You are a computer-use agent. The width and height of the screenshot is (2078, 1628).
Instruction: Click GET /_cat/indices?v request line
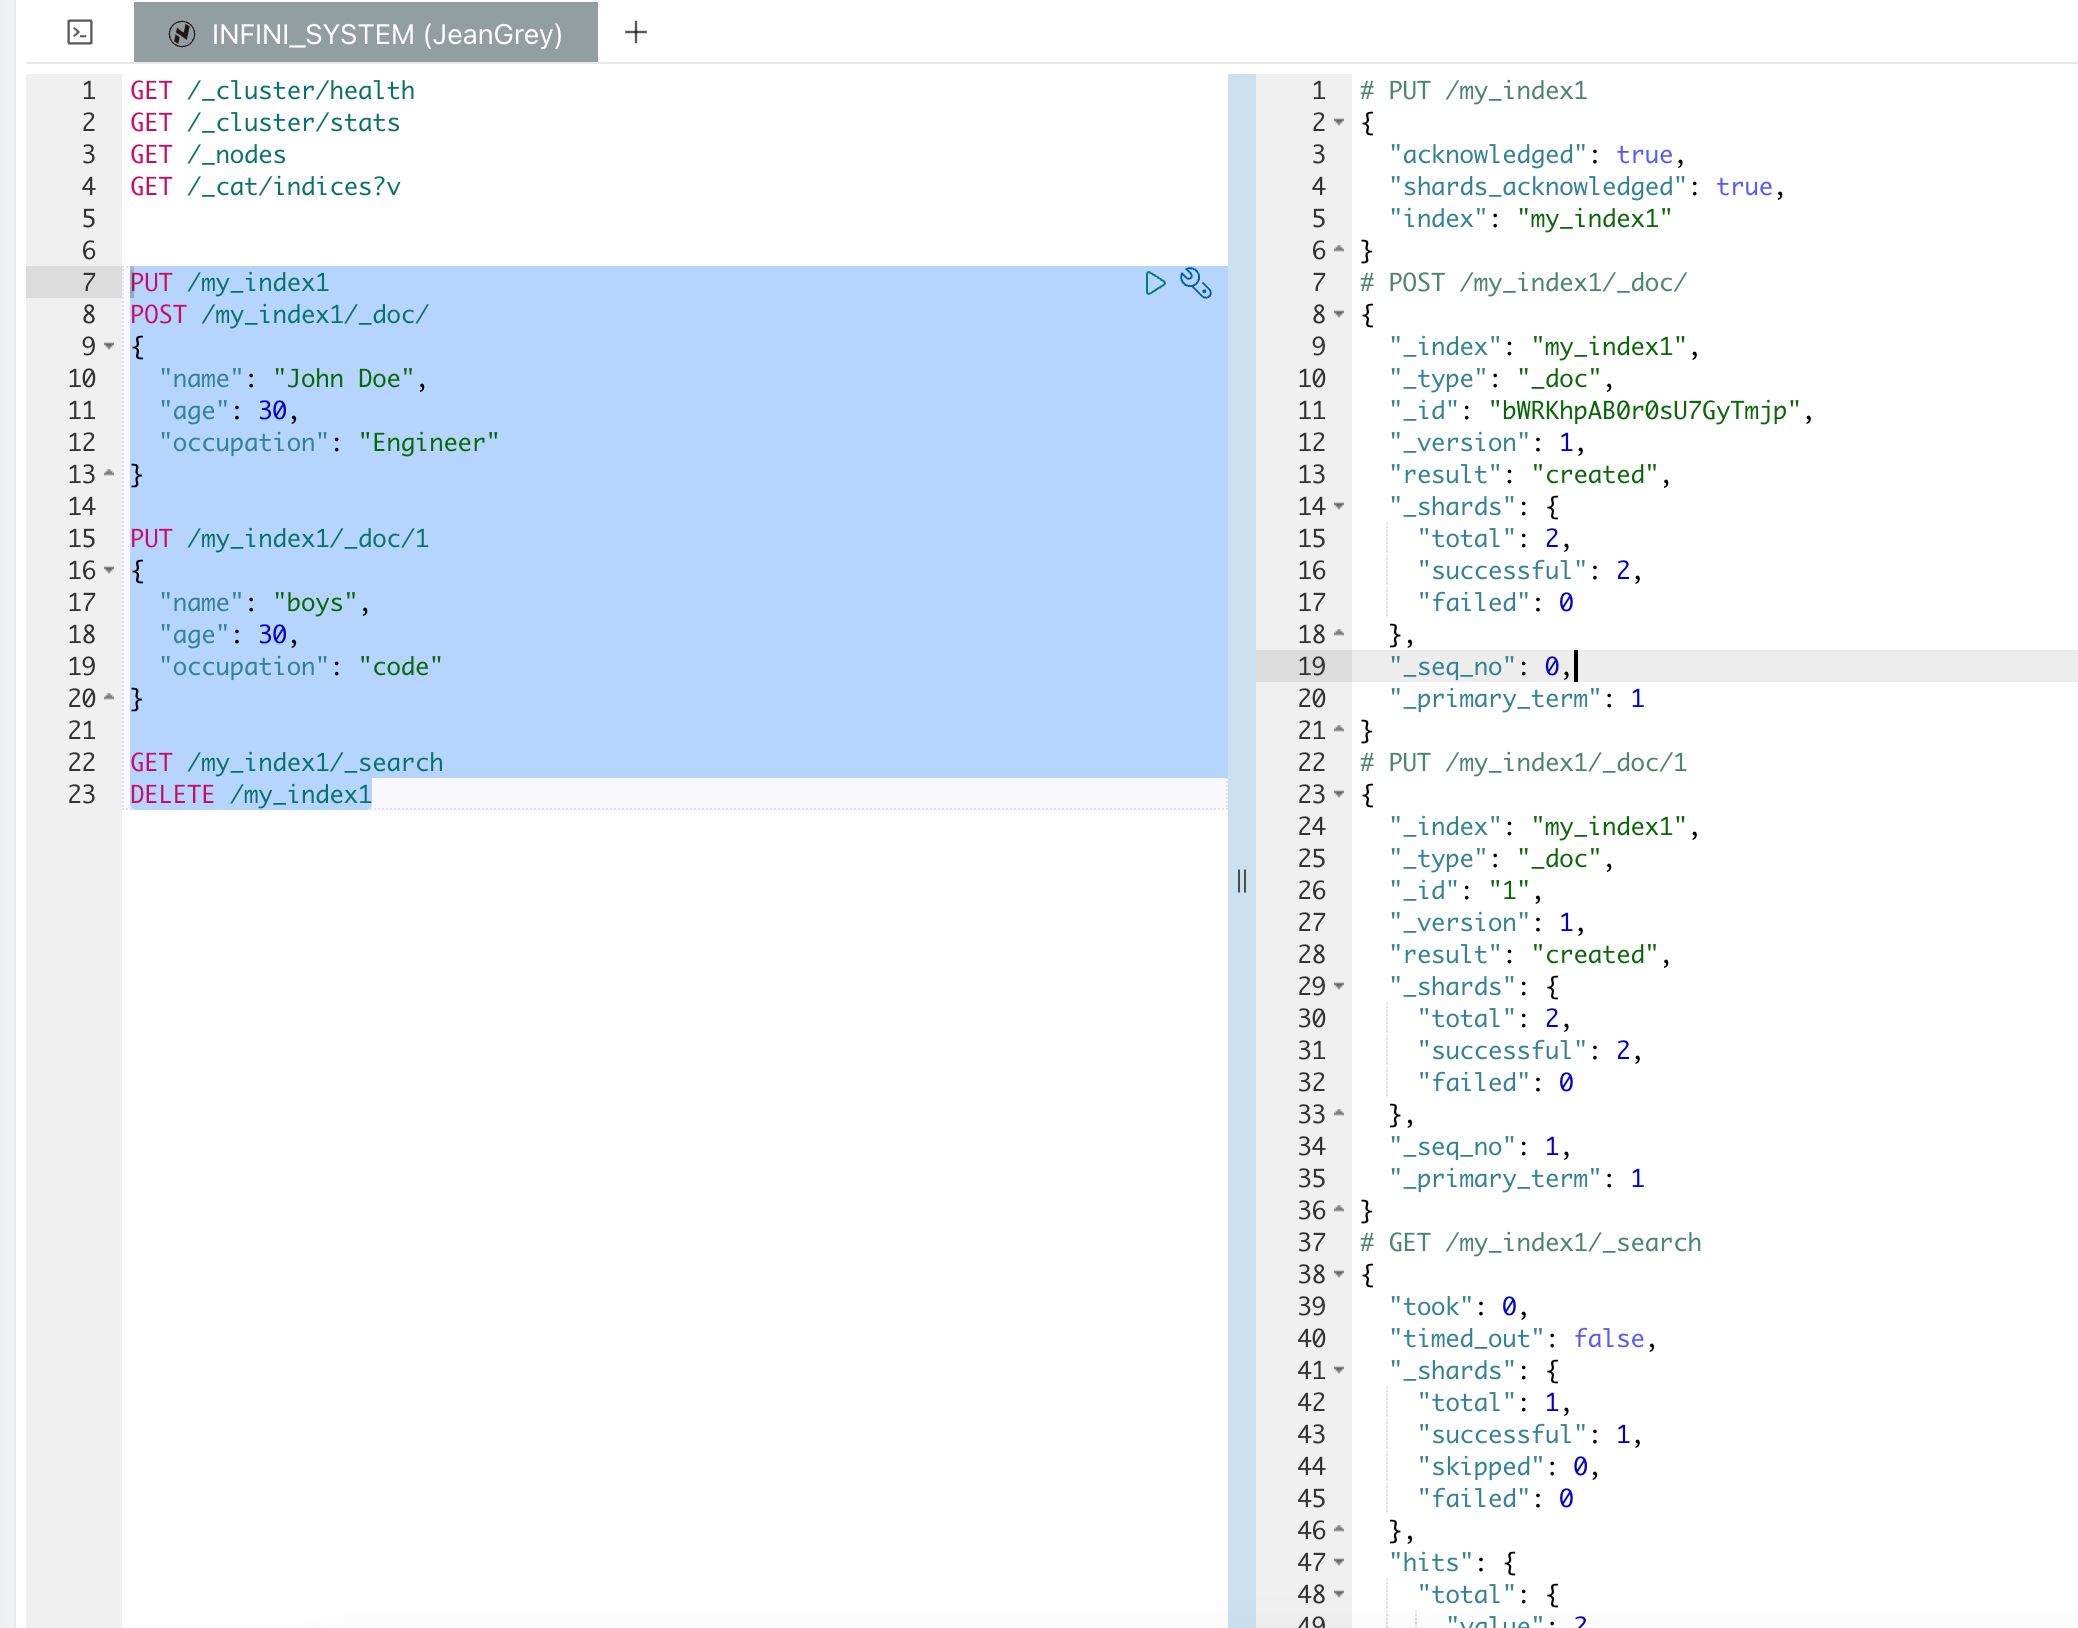(265, 187)
